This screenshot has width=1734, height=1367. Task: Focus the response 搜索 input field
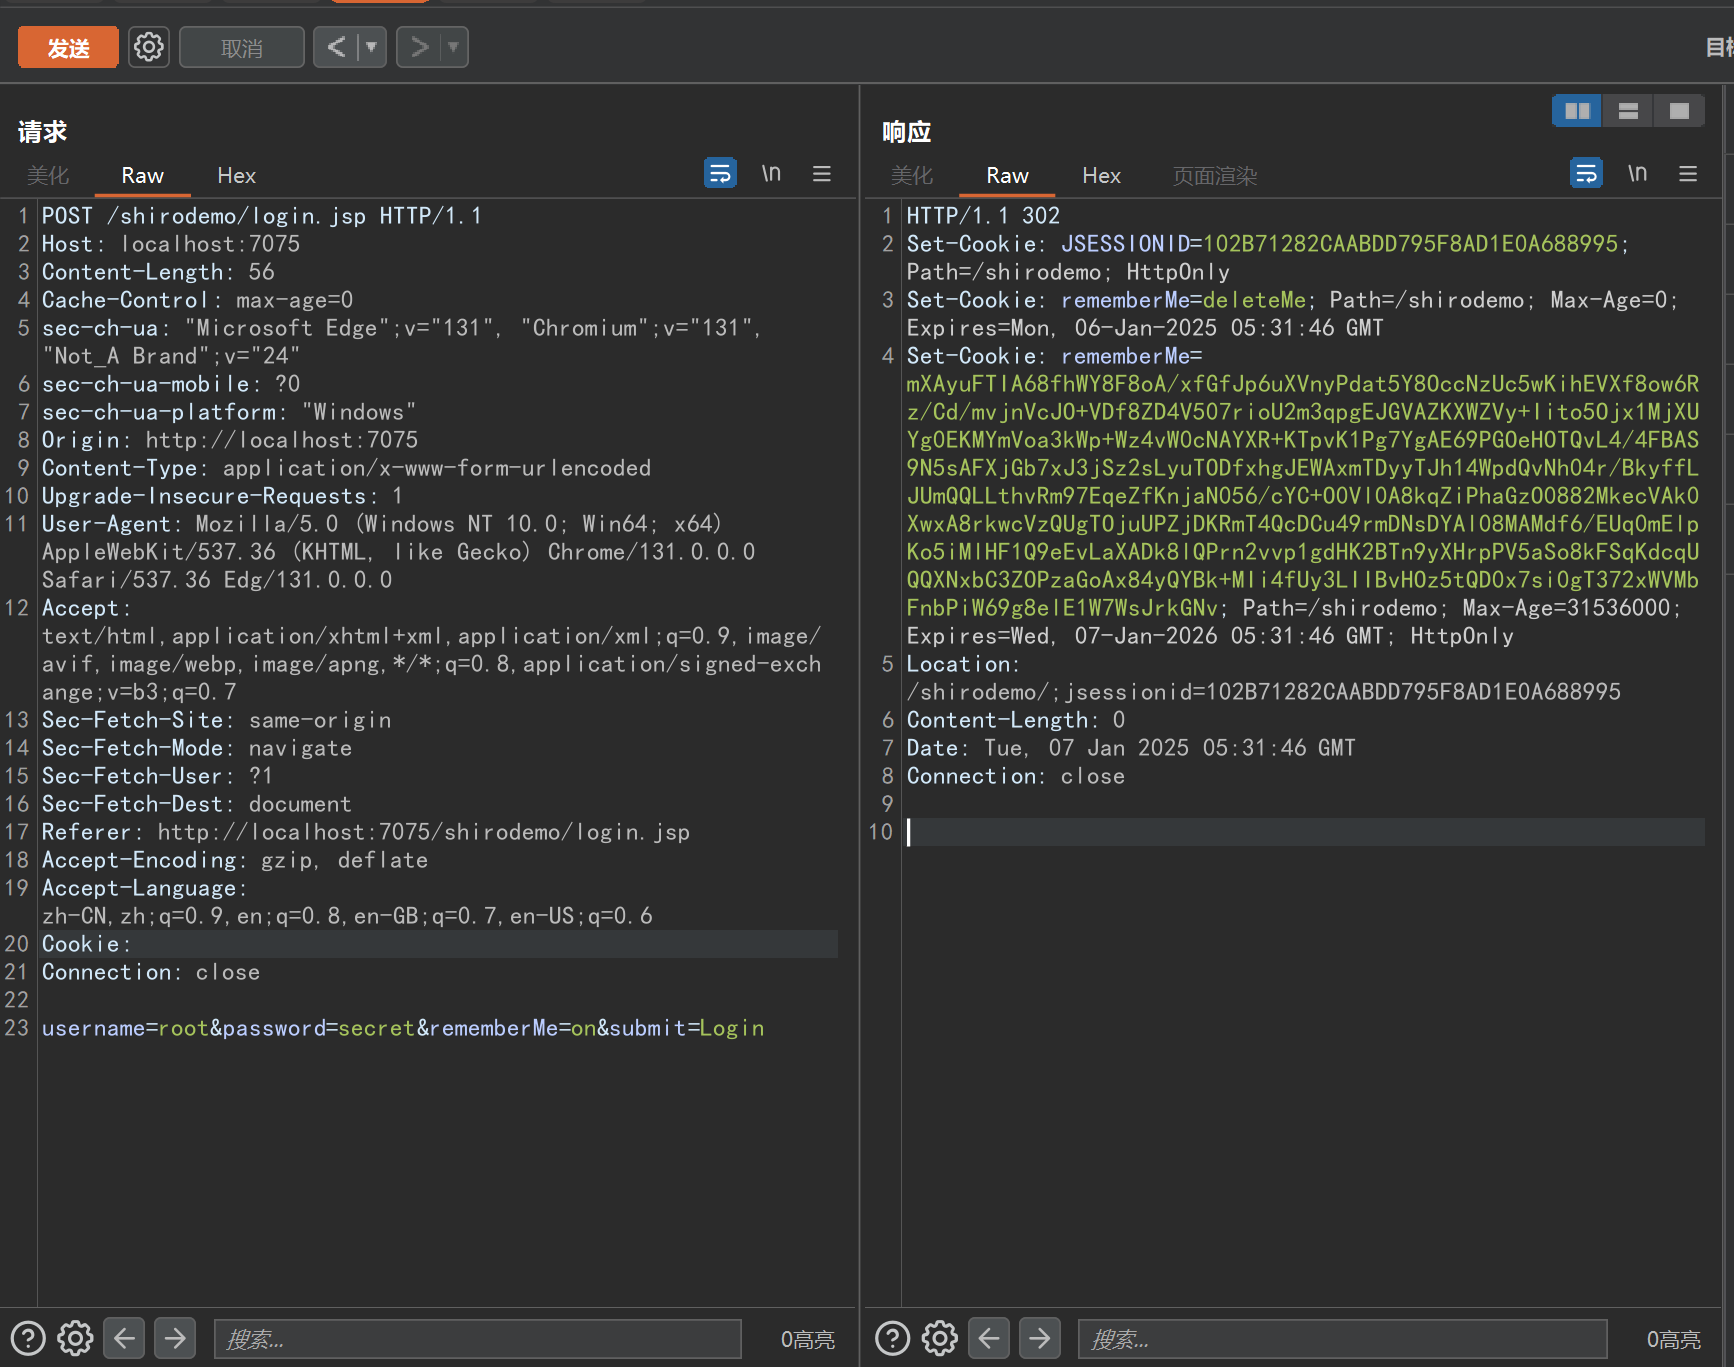(x=1343, y=1338)
